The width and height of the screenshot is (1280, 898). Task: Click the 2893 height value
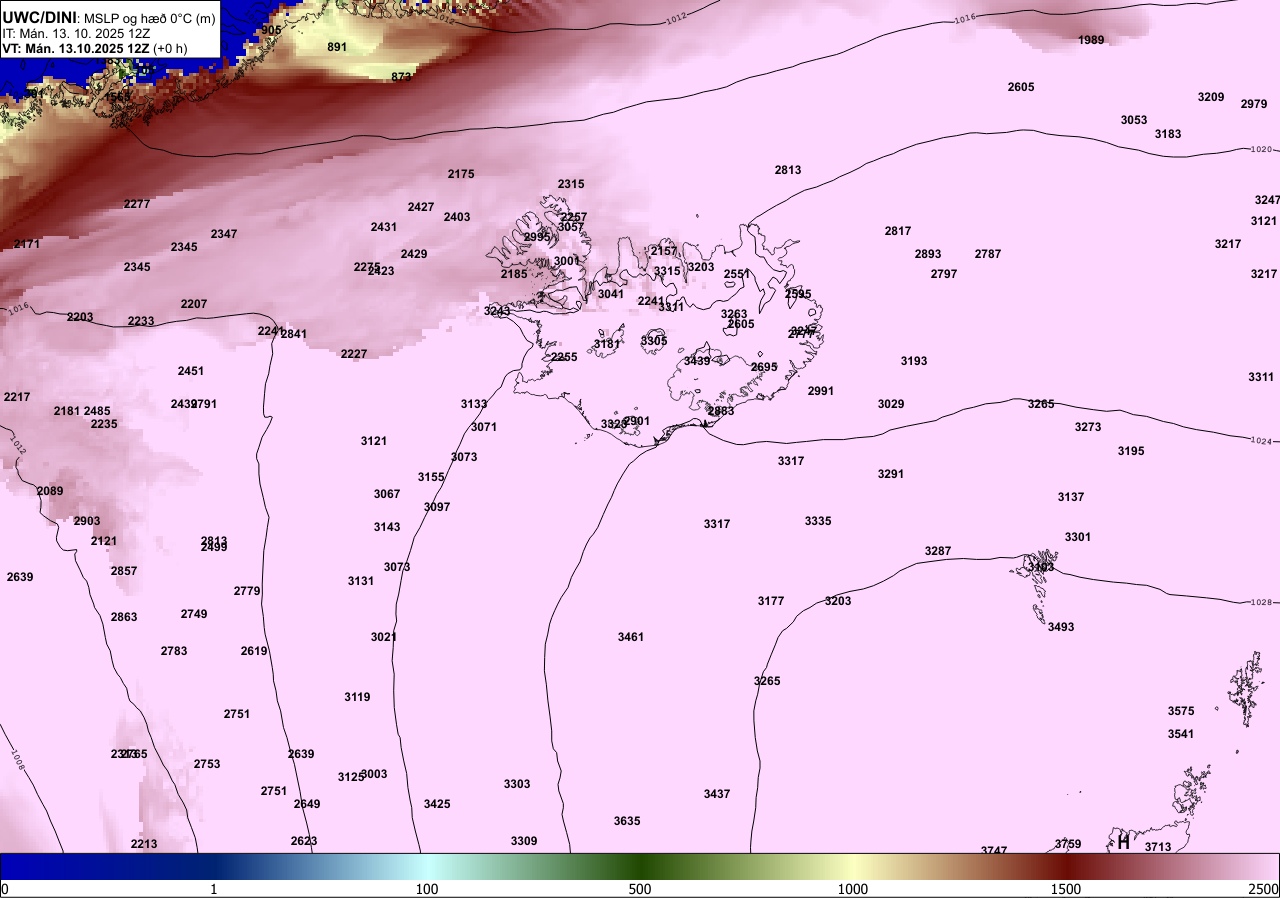(x=928, y=254)
